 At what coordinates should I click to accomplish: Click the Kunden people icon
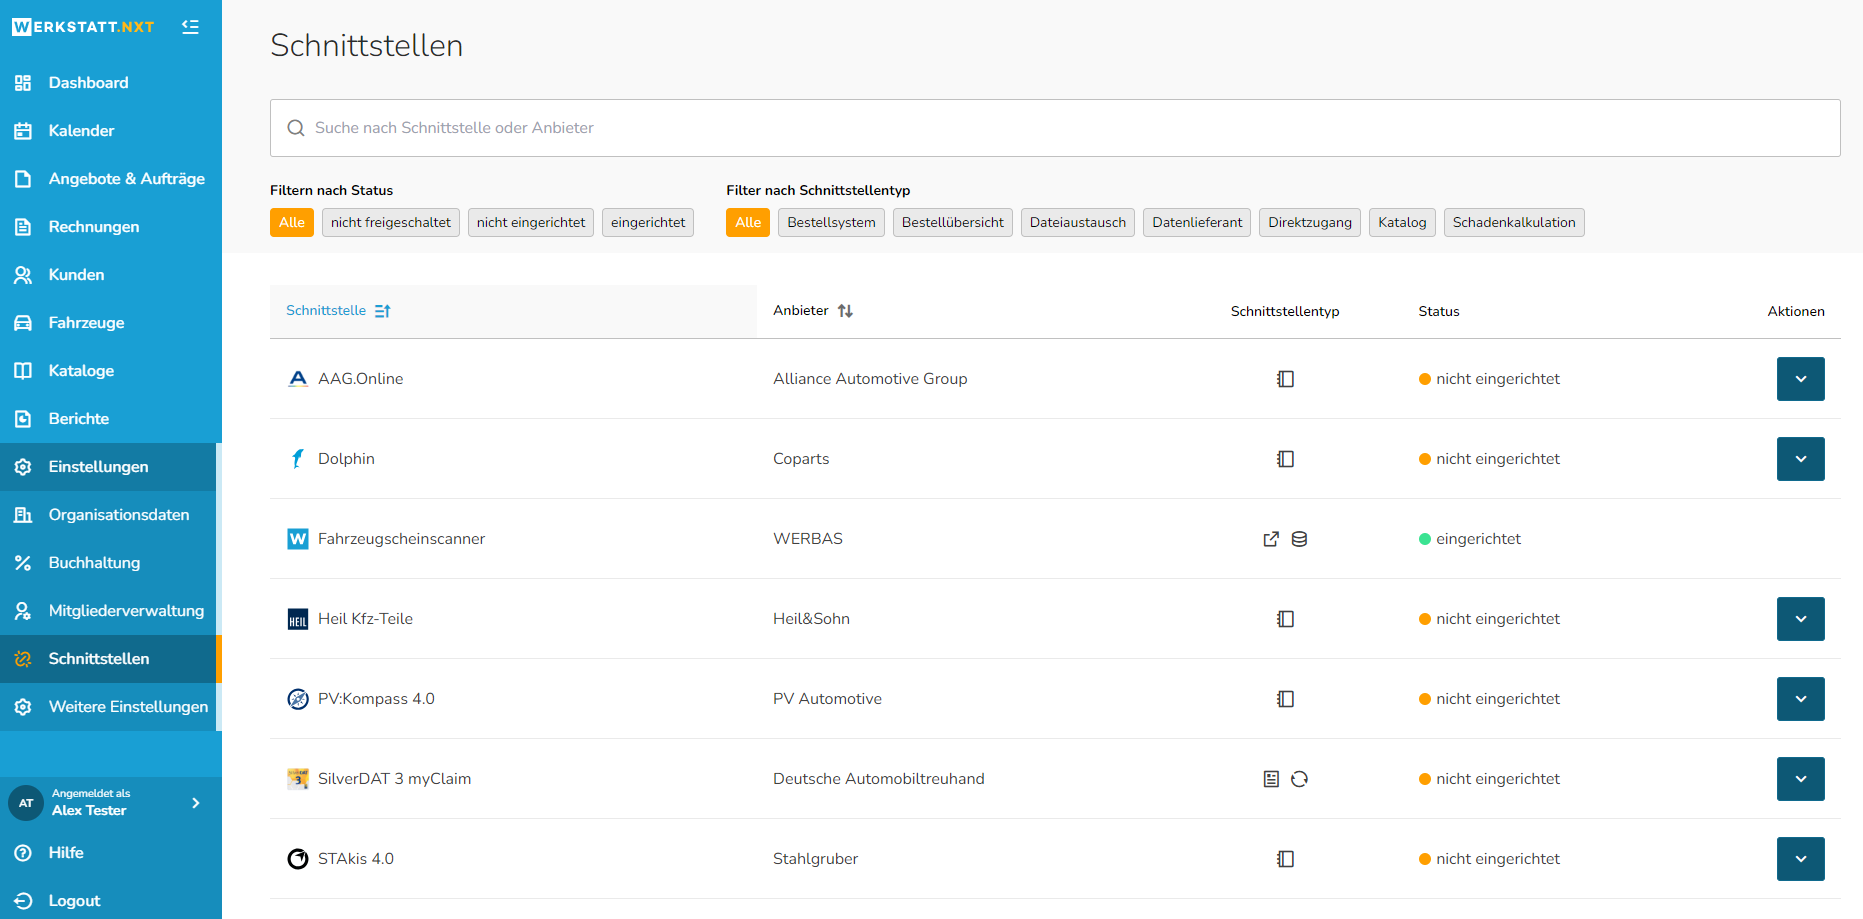click(x=23, y=275)
